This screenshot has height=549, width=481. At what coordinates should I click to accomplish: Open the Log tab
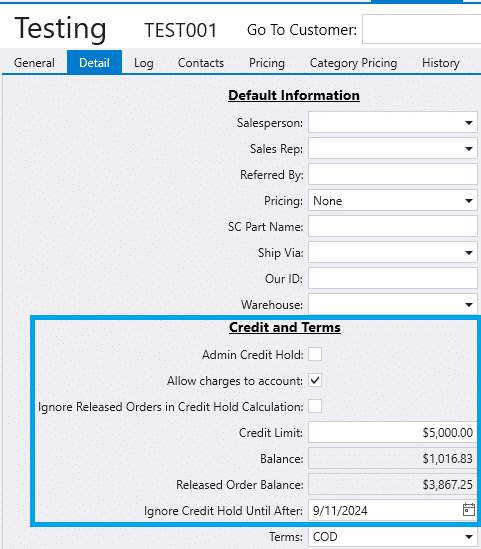coord(144,63)
